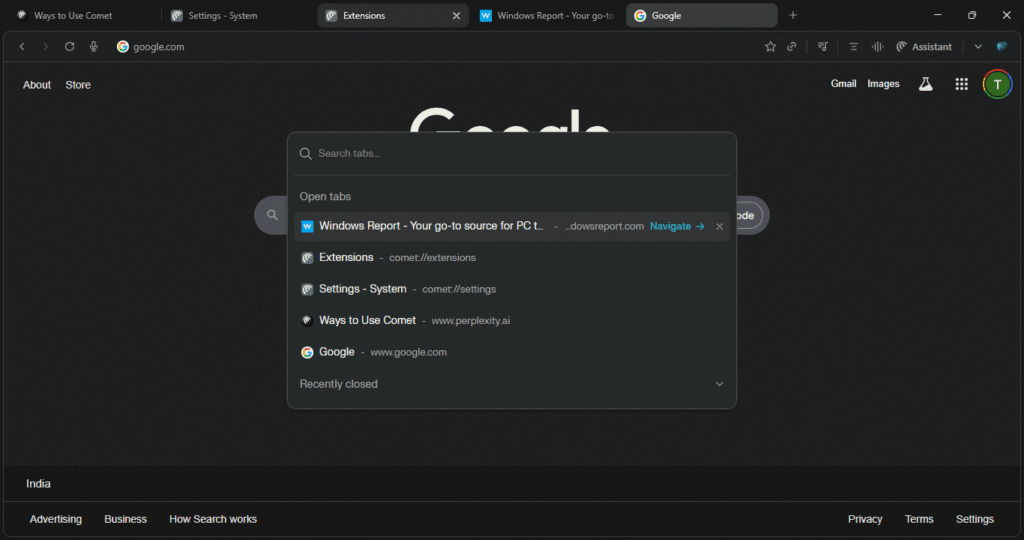Open the Comet Assistant panel
The height and width of the screenshot is (540, 1024).
(x=924, y=46)
